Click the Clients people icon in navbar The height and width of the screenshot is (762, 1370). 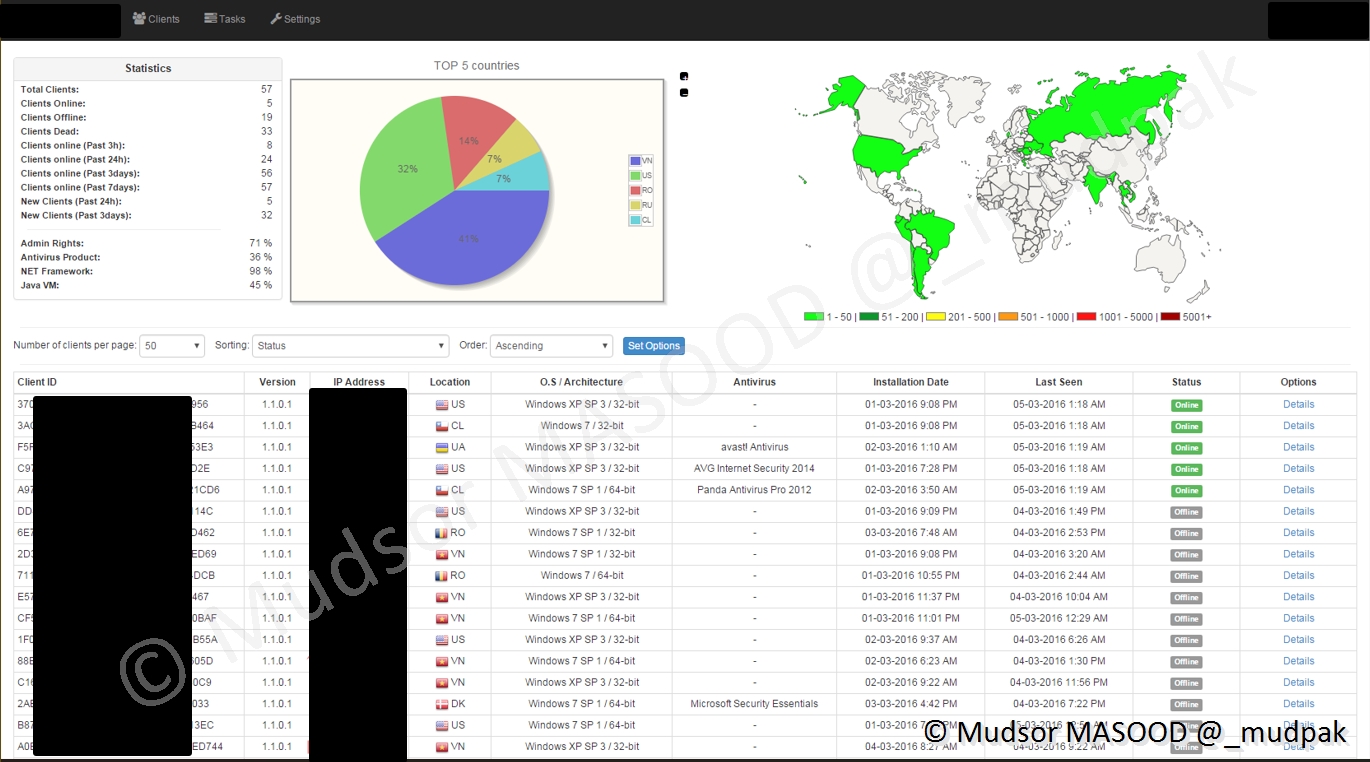[139, 19]
